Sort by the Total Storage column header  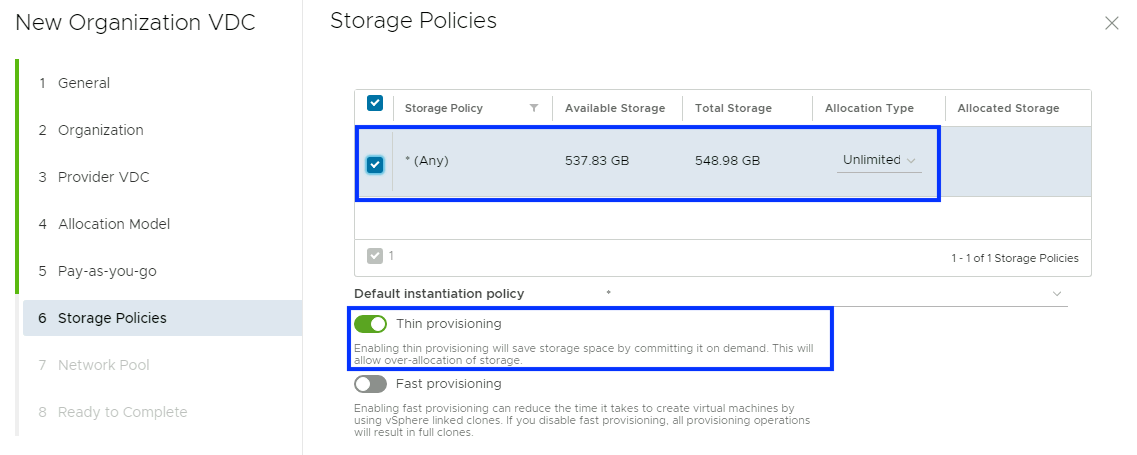point(733,108)
